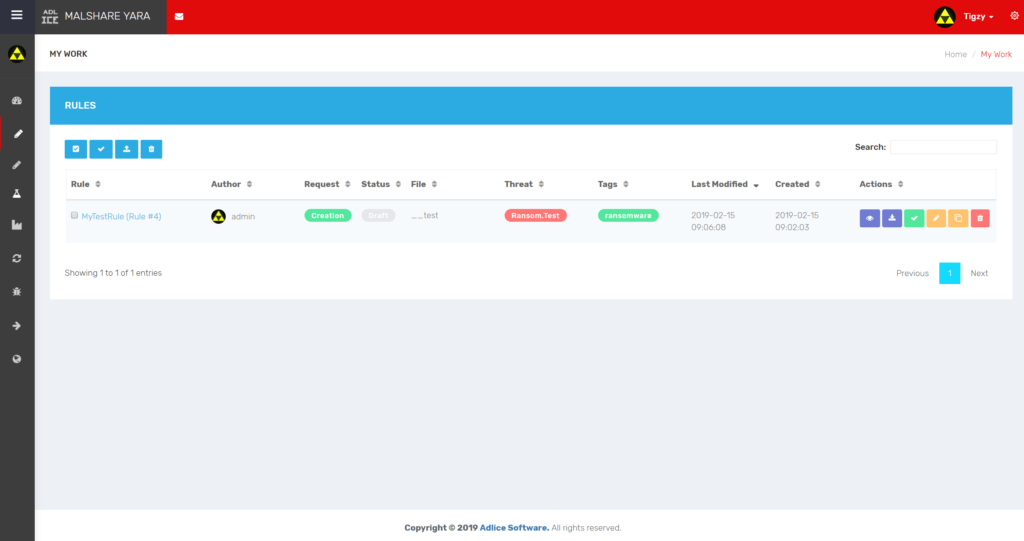Go to Home in the breadcrumb
Viewport: 1024px width, 541px height.
(x=955, y=54)
